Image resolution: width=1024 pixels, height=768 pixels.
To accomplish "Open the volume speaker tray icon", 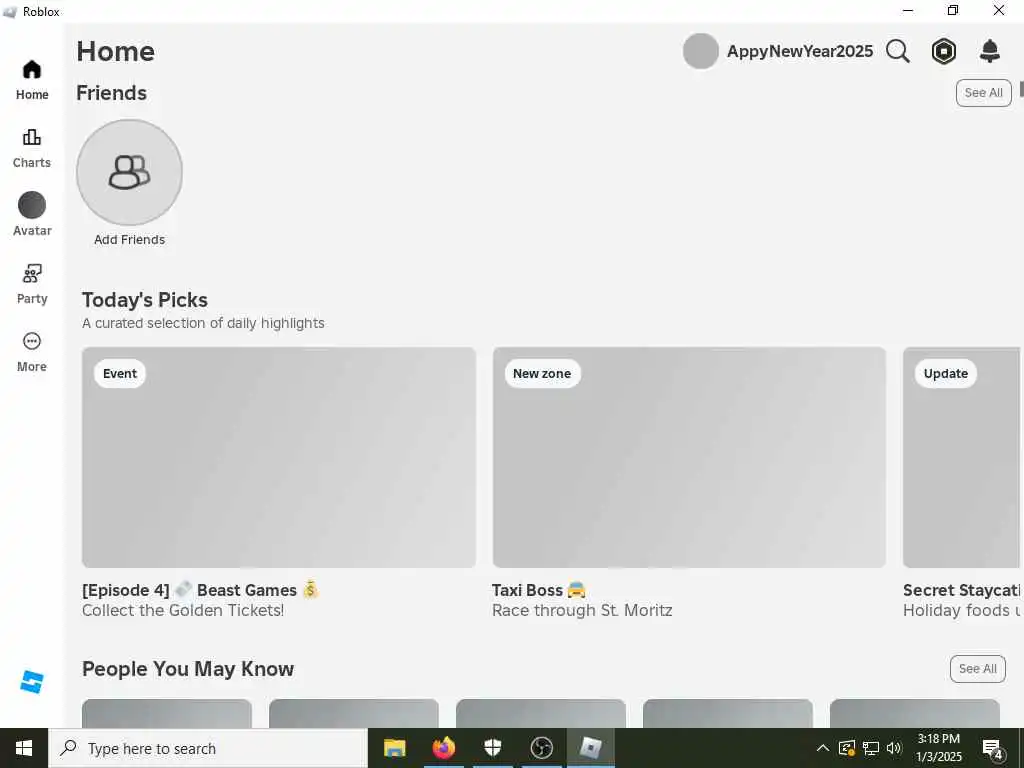I will 894,748.
